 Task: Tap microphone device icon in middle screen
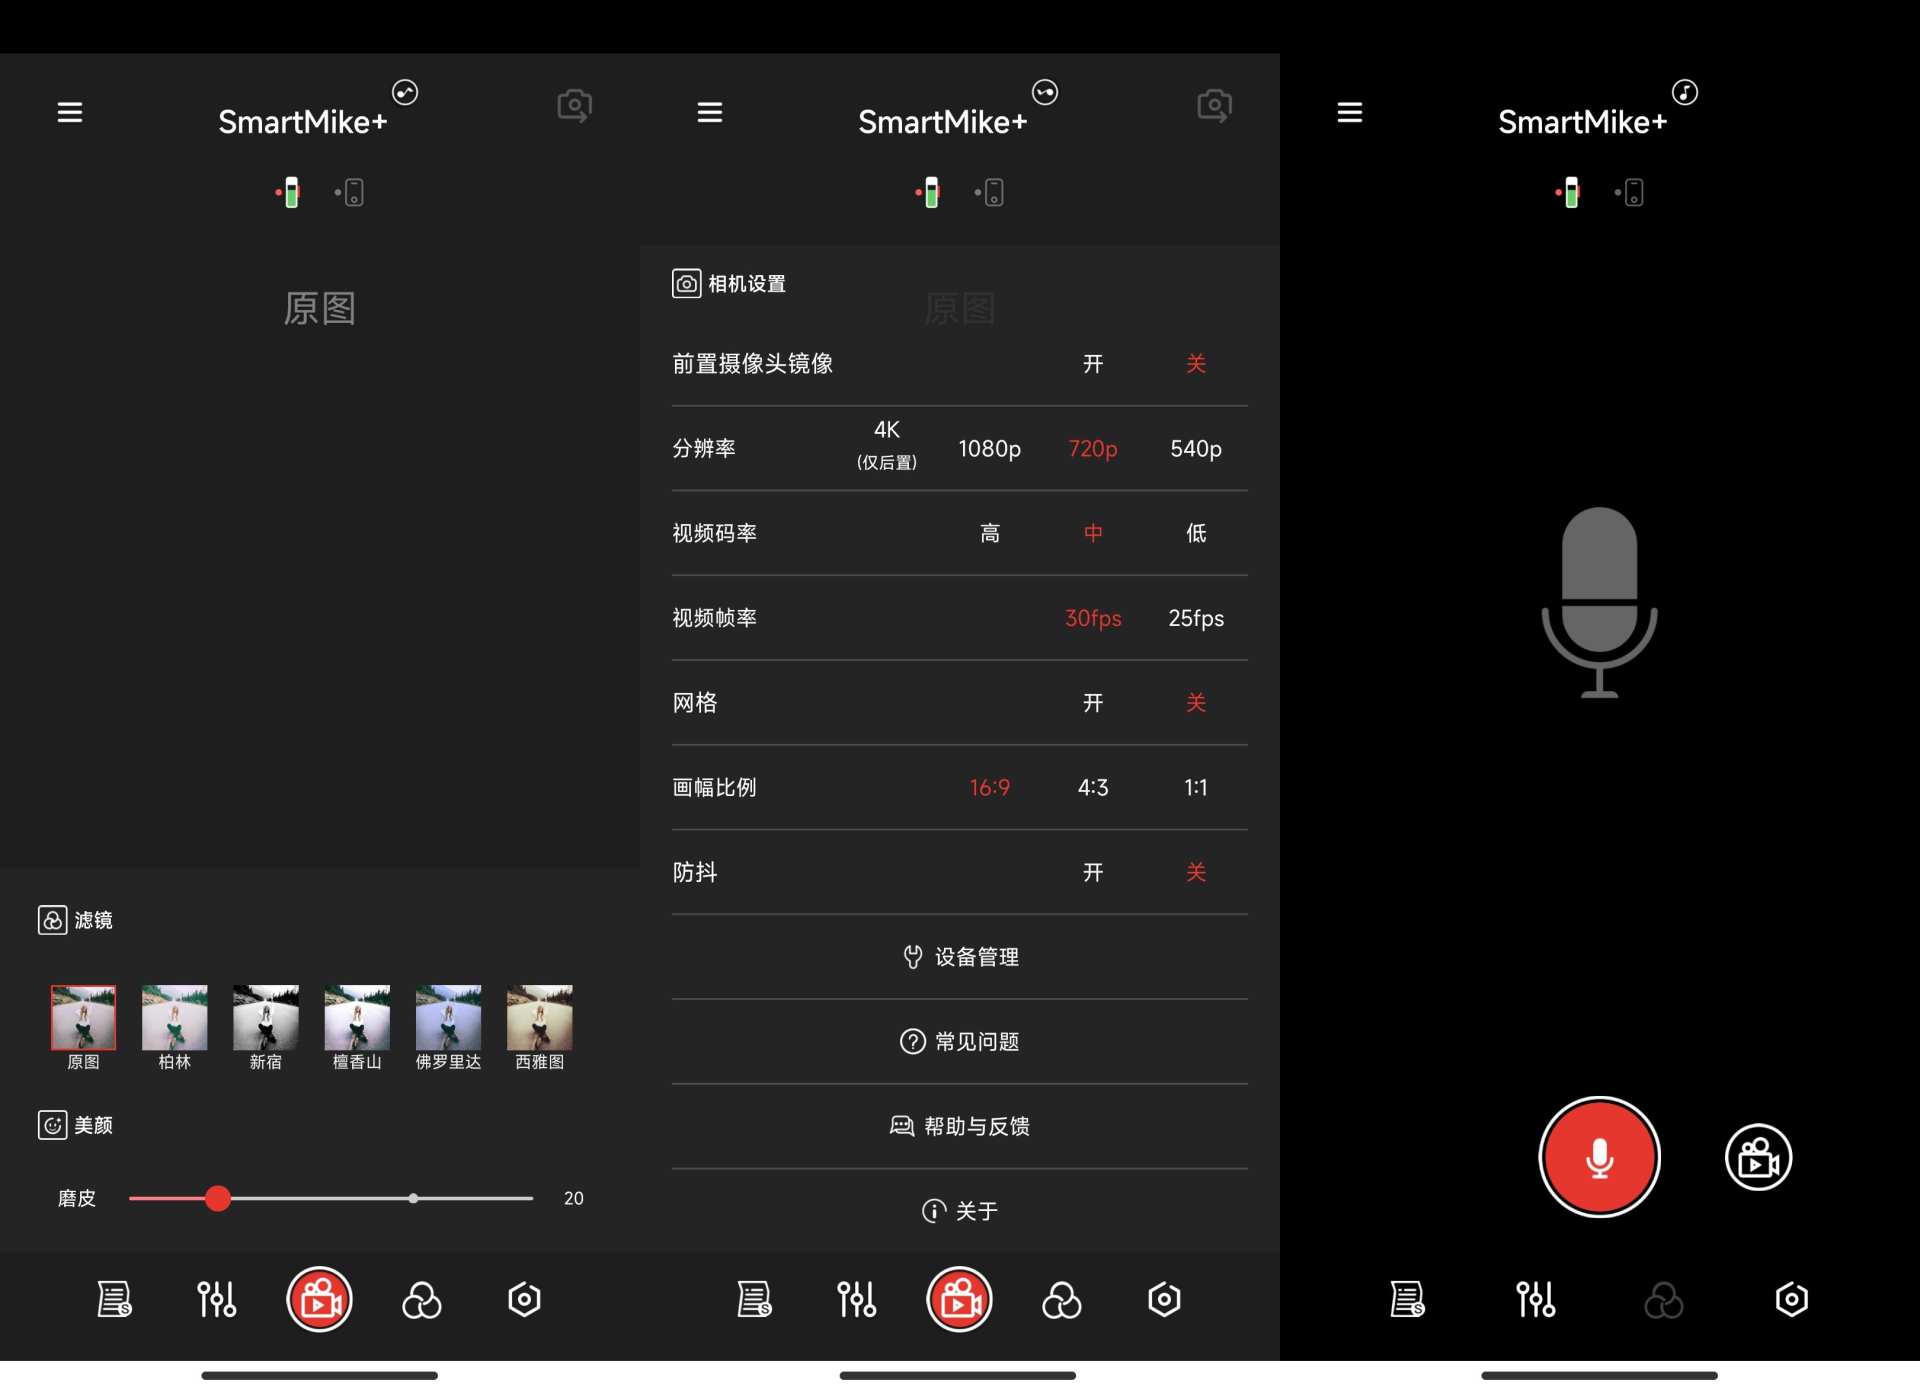coord(929,192)
